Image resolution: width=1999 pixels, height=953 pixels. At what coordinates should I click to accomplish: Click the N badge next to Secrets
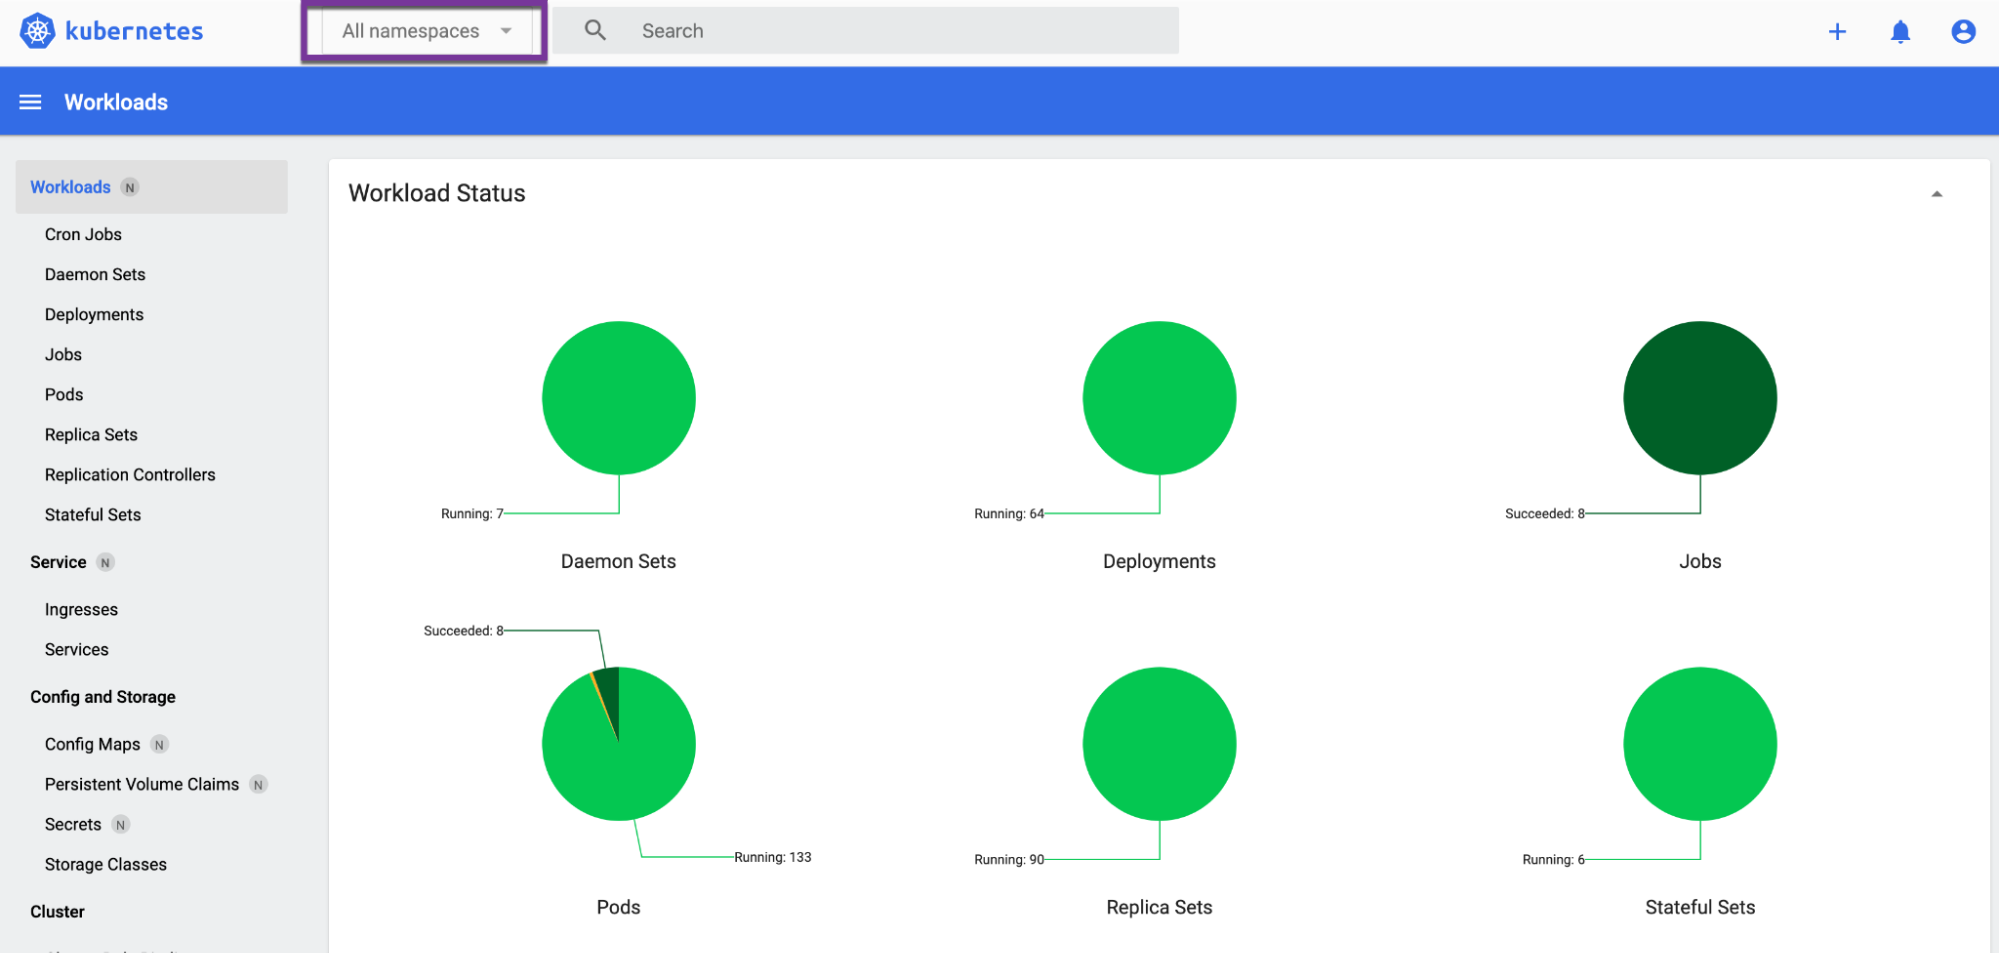pyautogui.click(x=121, y=825)
